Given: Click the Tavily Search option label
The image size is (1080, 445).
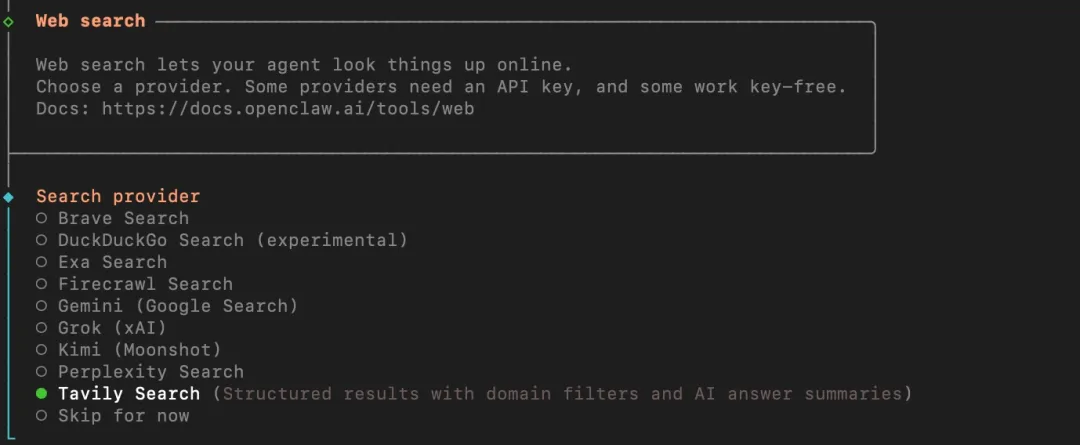Looking at the screenshot, I should [x=129, y=394].
